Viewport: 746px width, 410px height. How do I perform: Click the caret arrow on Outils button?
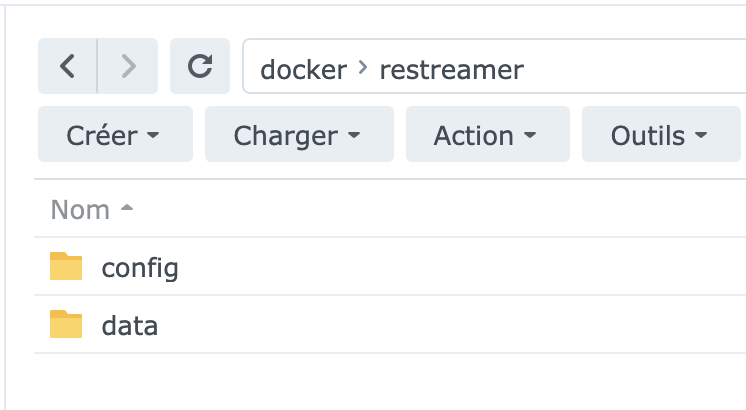click(x=700, y=136)
